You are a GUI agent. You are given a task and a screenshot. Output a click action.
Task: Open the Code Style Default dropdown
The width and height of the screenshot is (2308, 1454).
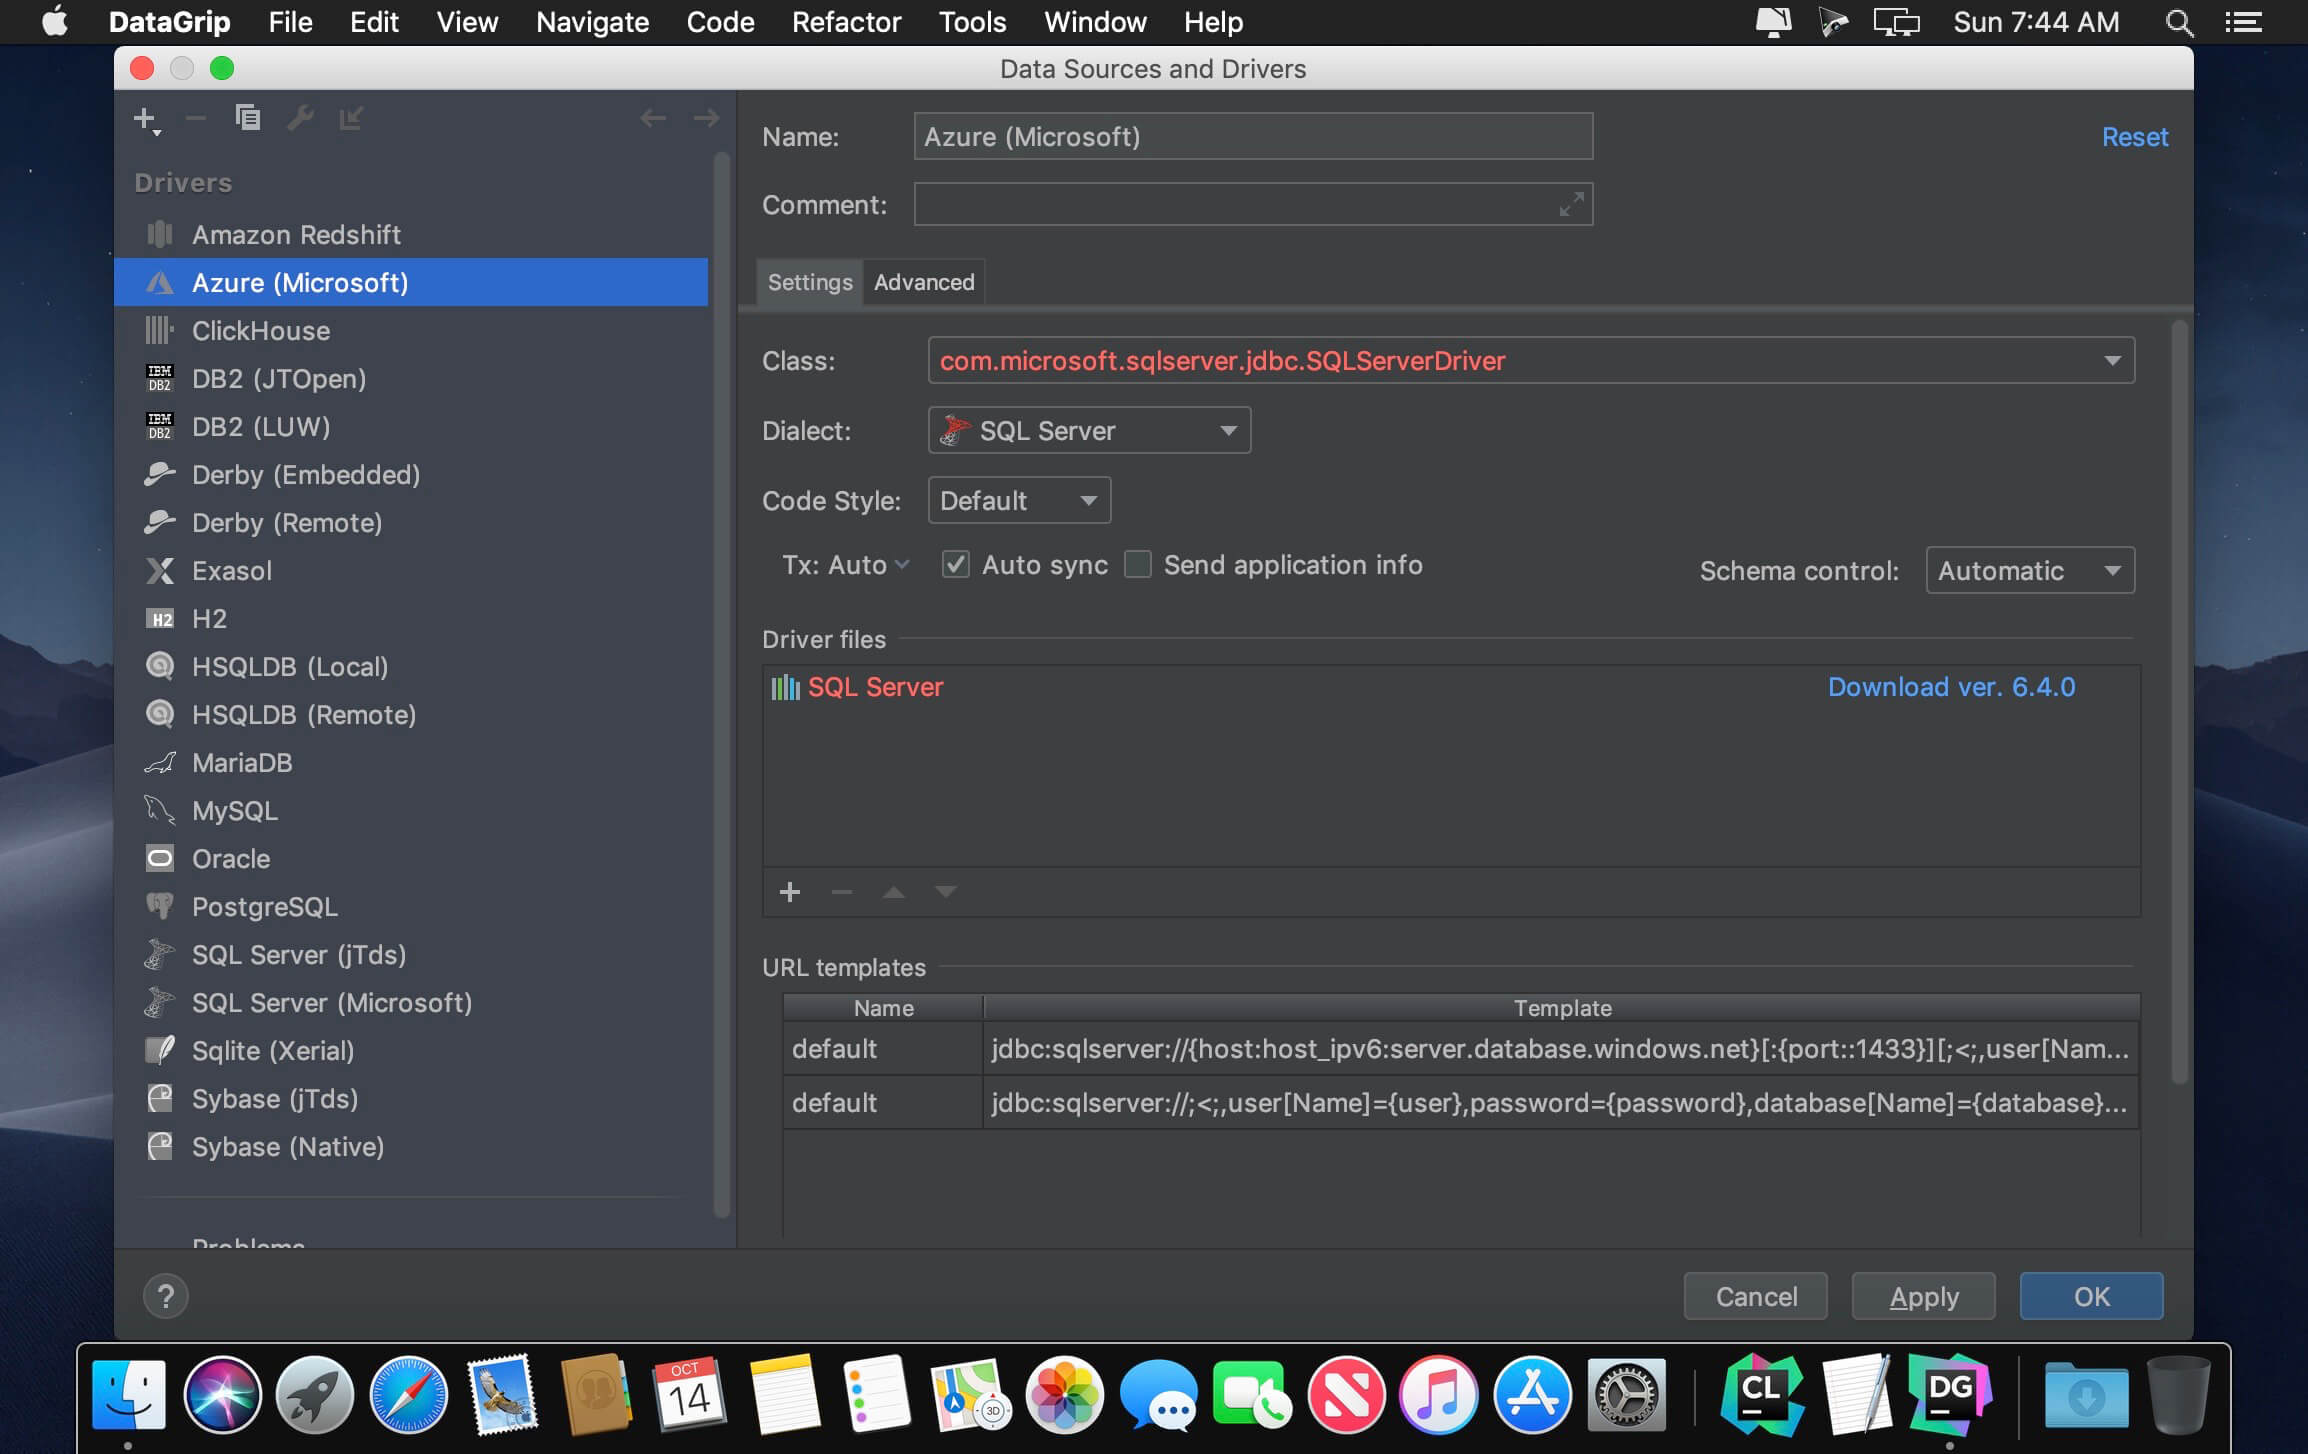coord(1019,500)
